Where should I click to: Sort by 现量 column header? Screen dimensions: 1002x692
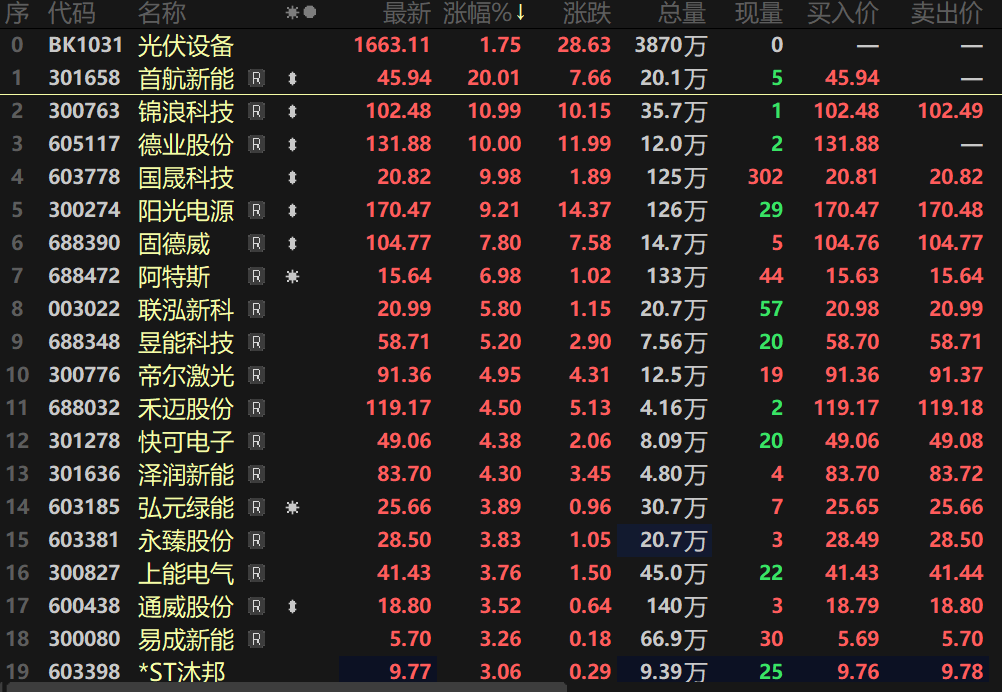tap(759, 13)
